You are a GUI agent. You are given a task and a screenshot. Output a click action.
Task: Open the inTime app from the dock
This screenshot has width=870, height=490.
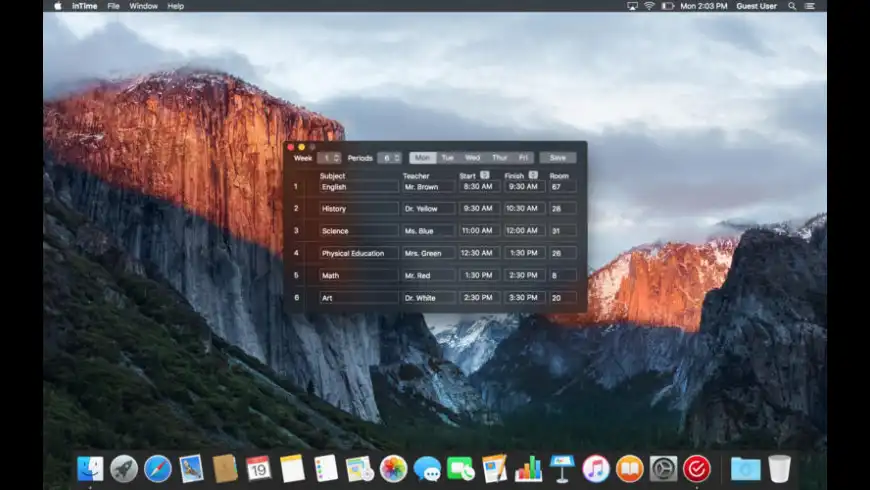pyautogui.click(x=696, y=468)
